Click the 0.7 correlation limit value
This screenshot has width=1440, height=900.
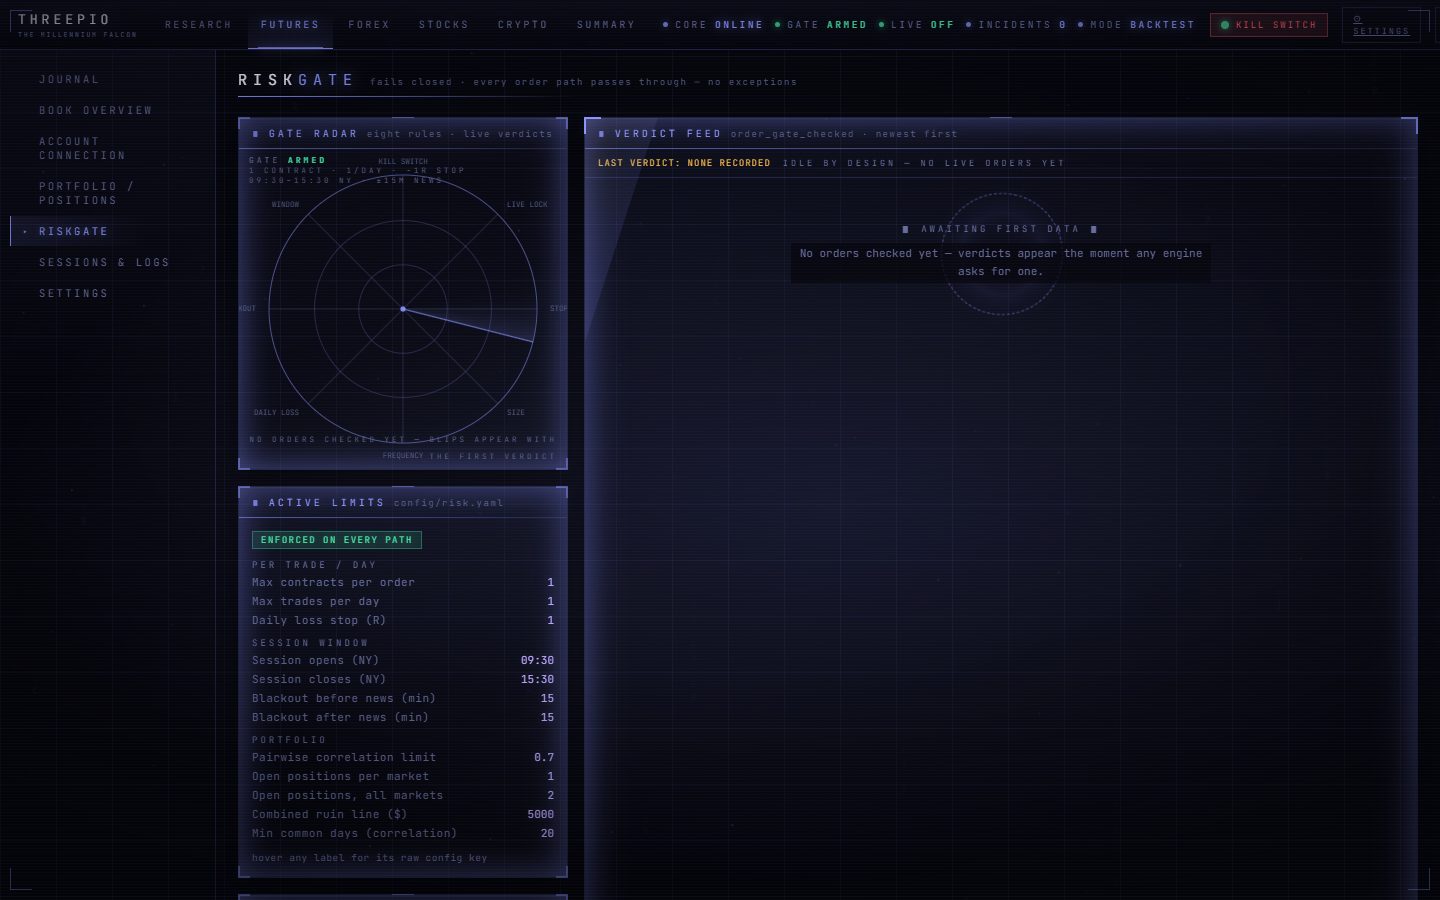tap(544, 757)
